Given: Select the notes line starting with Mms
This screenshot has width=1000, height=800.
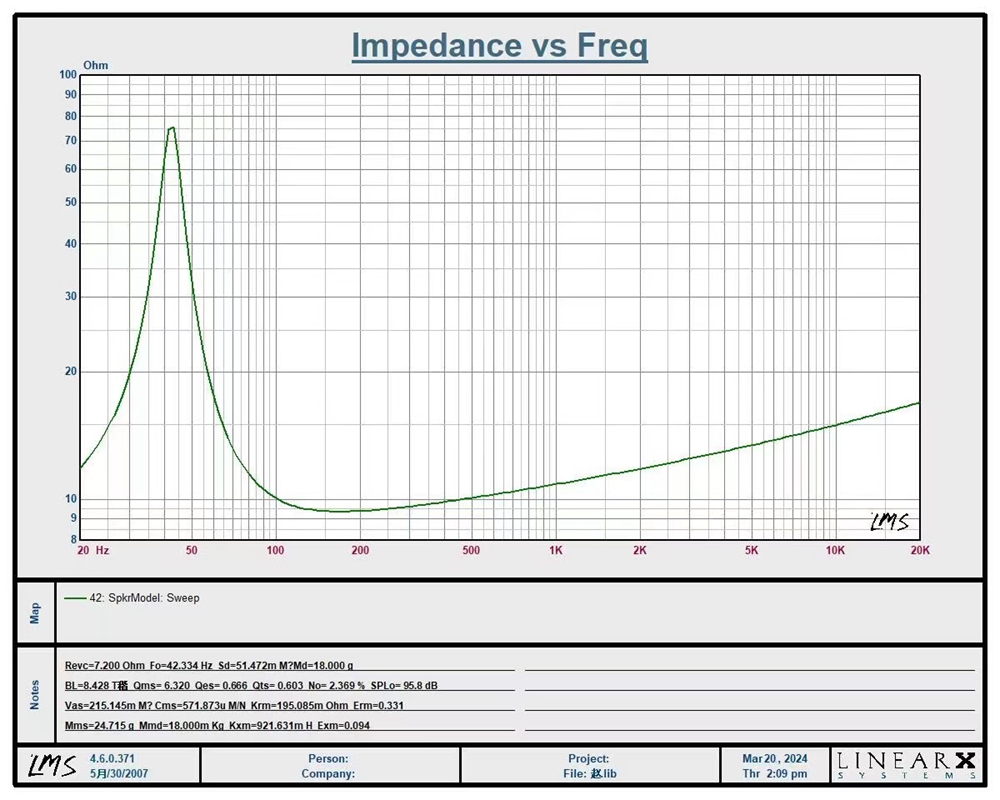Looking at the screenshot, I should [x=217, y=726].
